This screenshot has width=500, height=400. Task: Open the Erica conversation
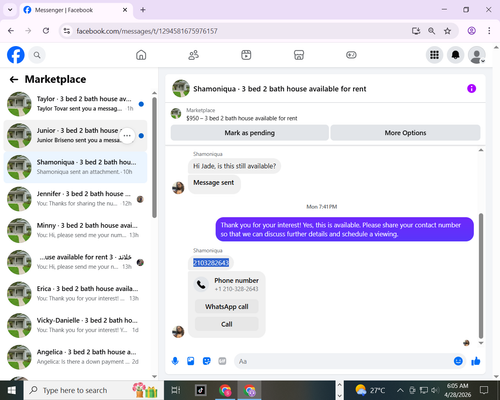[x=76, y=294]
